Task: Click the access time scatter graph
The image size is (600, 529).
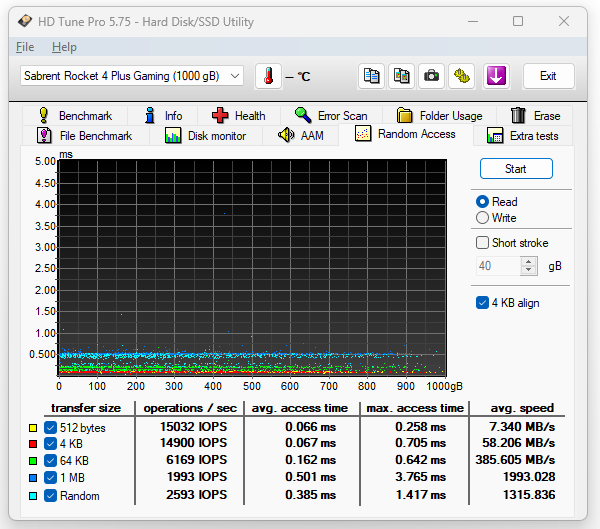Action: pos(252,268)
